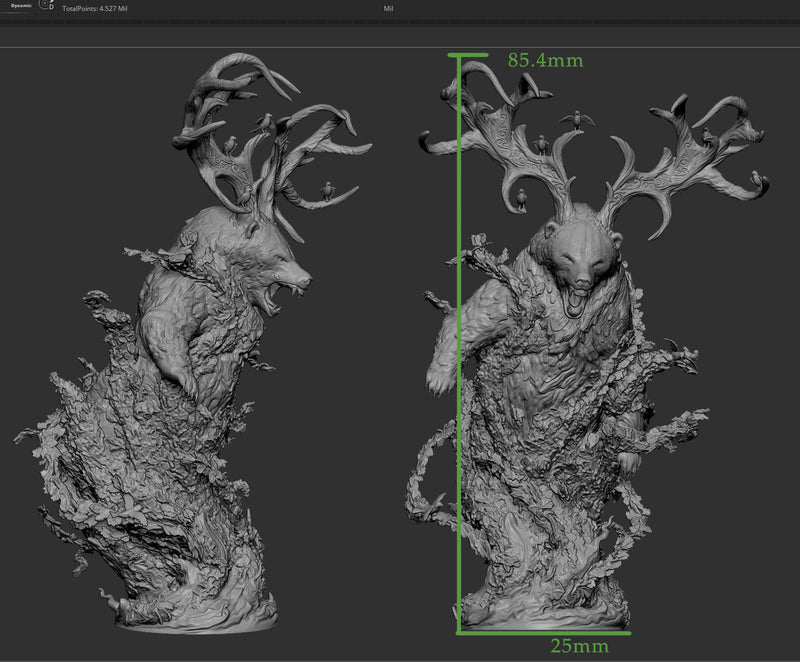
Task: Select the 85.4mm height label
Action: [545, 60]
